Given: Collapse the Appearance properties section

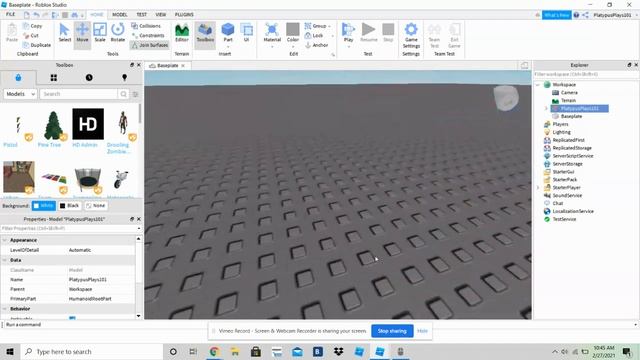Looking at the screenshot, I should click(4, 240).
